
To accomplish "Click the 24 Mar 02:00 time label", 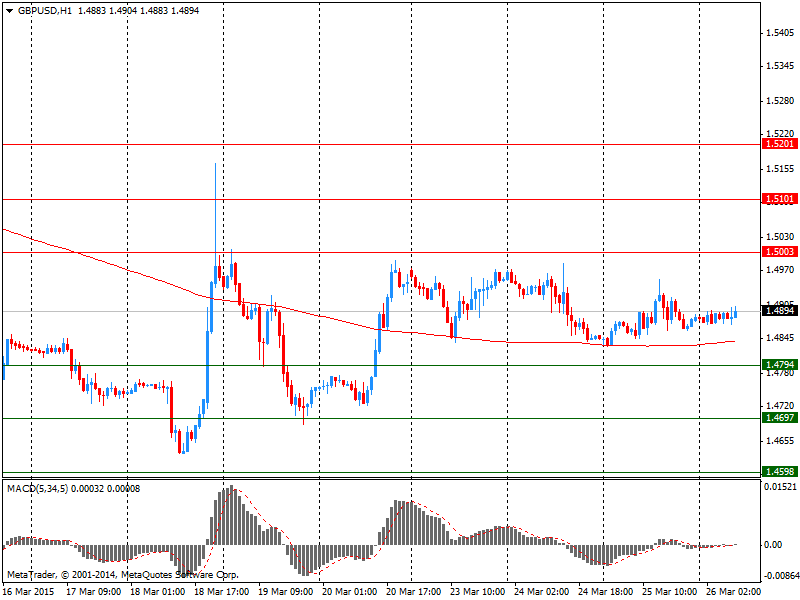I will (541, 592).
